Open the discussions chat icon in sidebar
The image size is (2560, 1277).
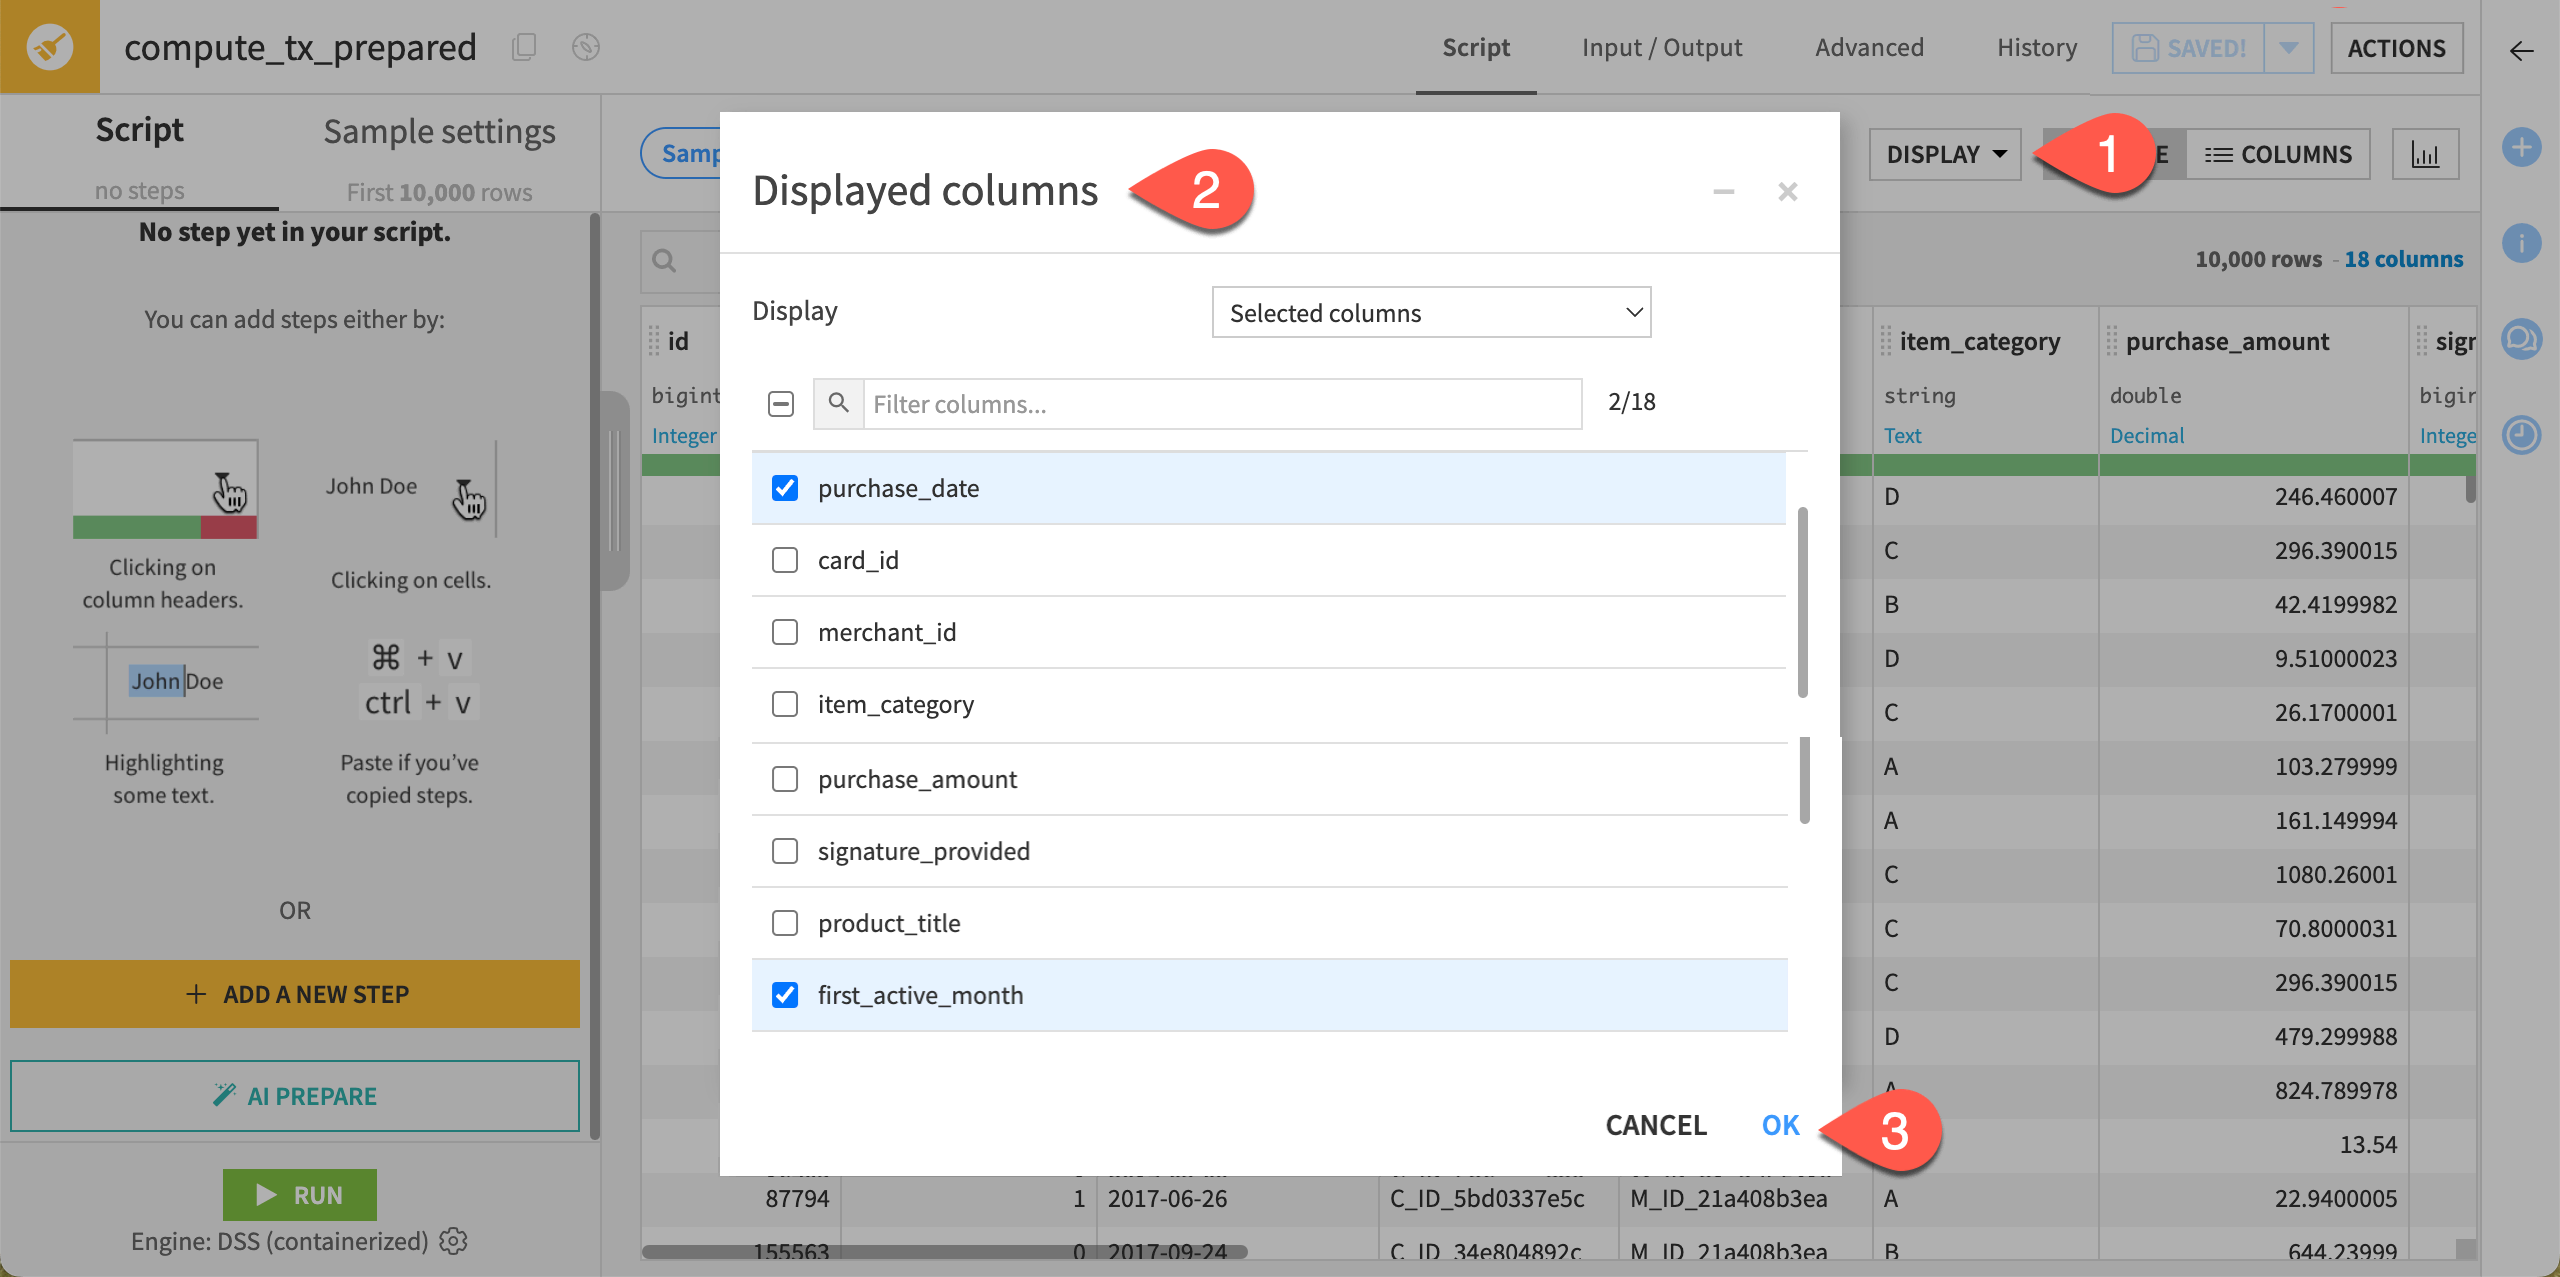2521,339
